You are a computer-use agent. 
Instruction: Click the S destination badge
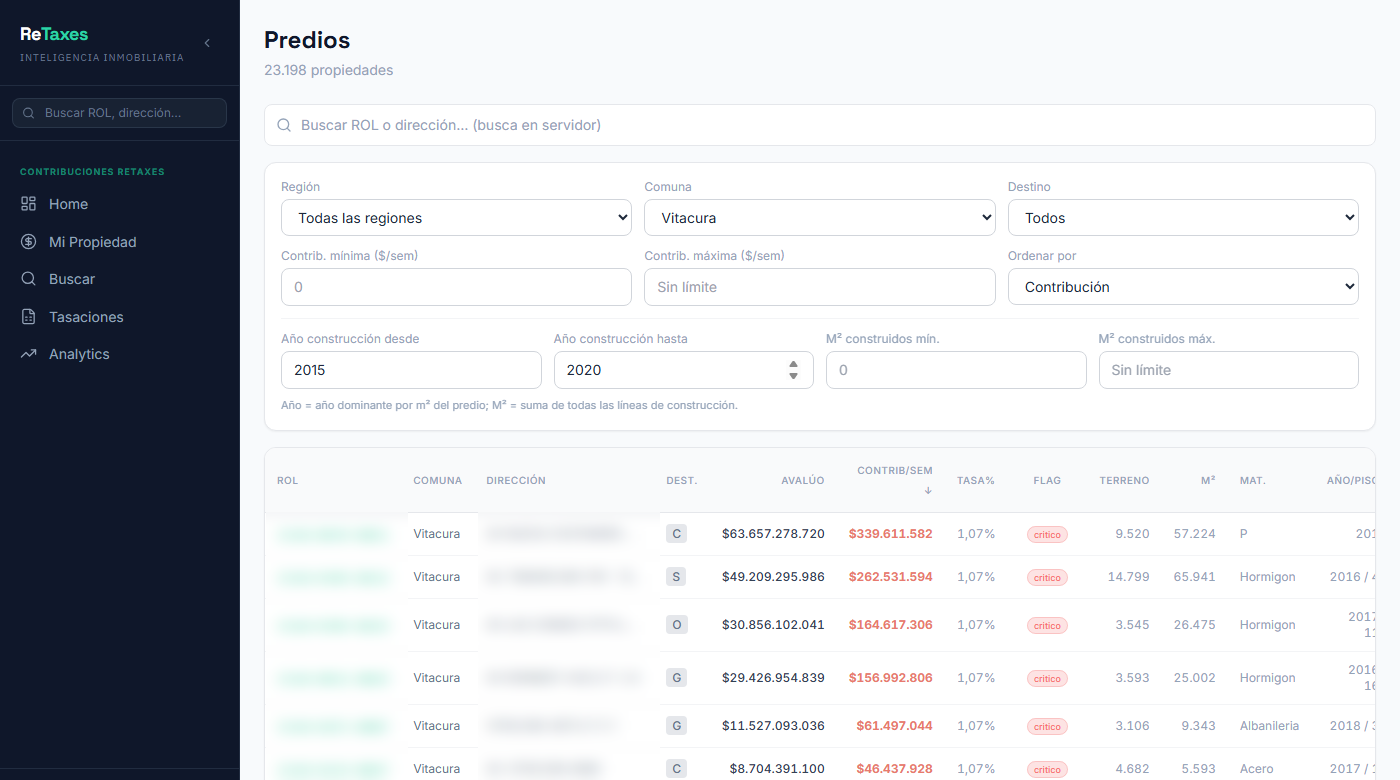tap(676, 577)
